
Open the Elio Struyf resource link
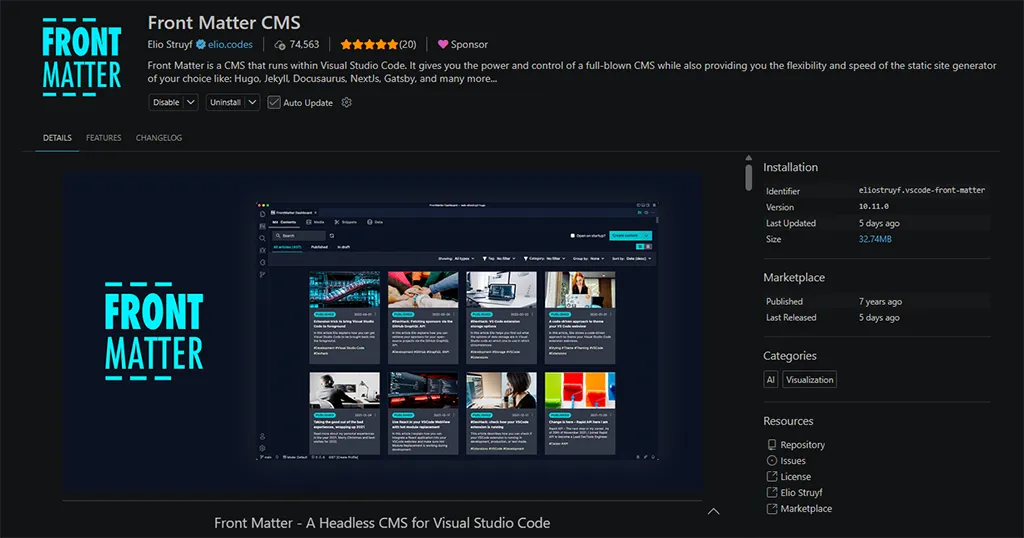[x=801, y=492]
